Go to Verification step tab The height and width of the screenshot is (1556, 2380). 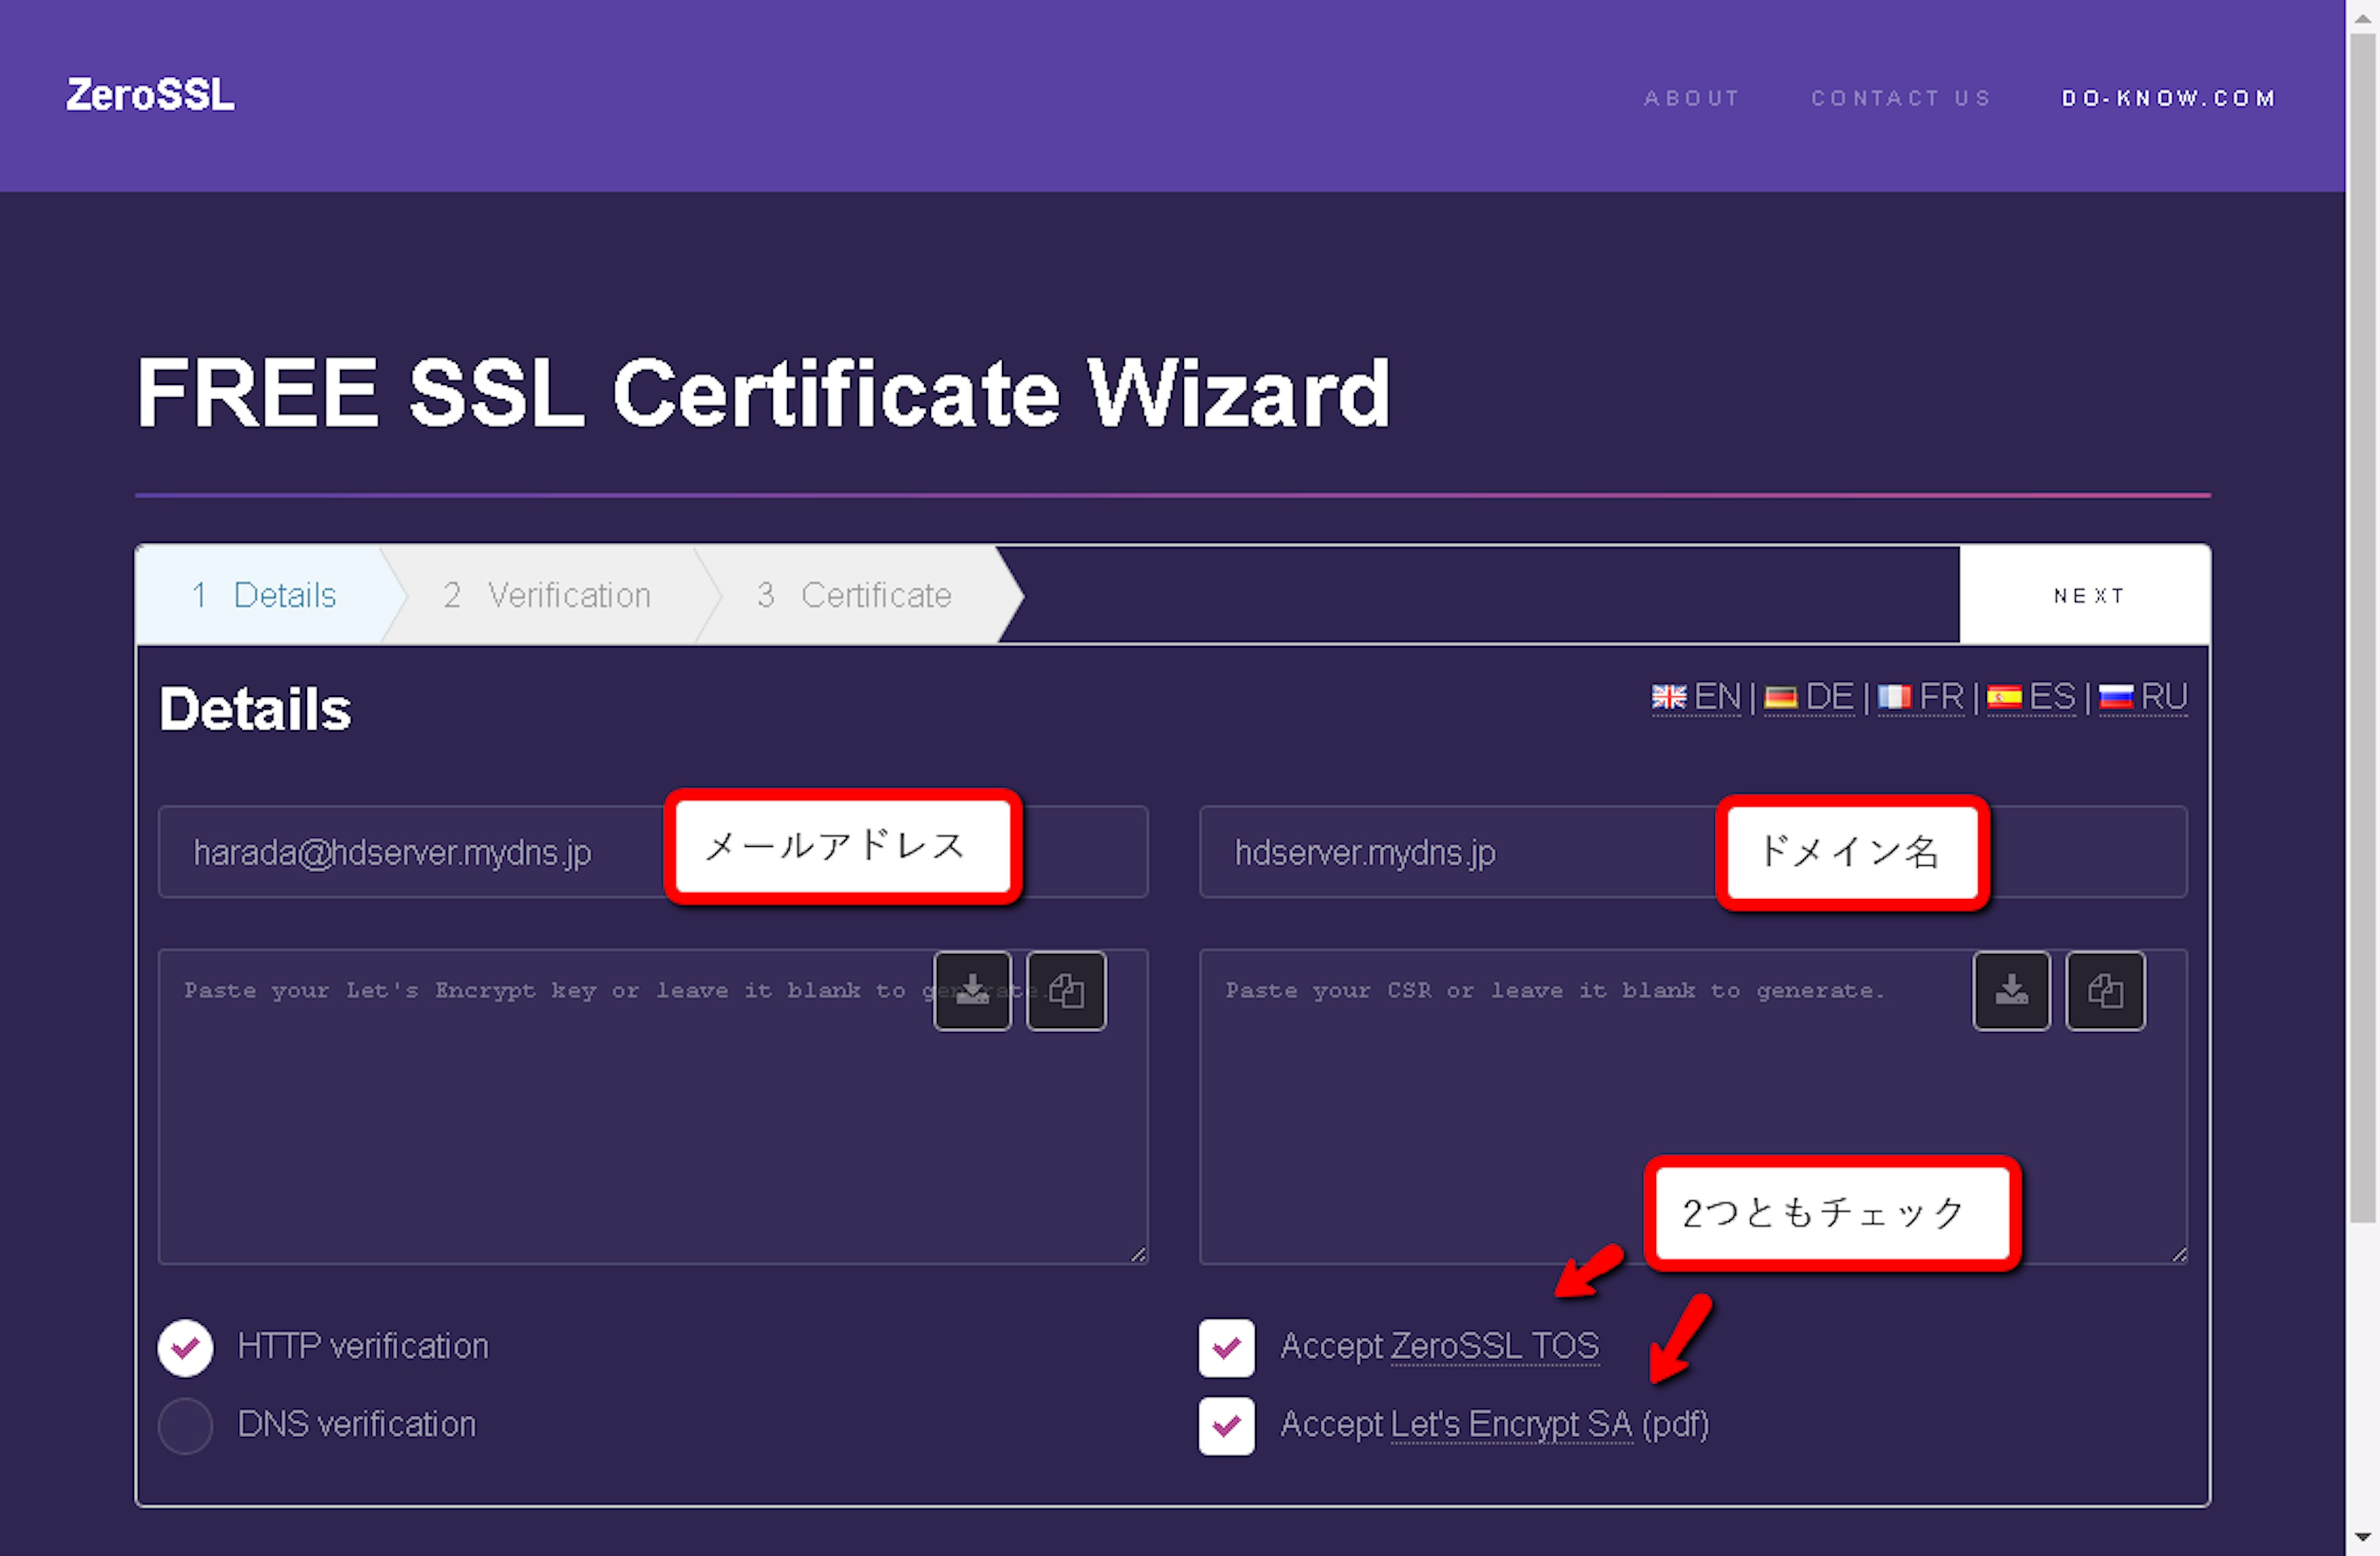pos(548,595)
